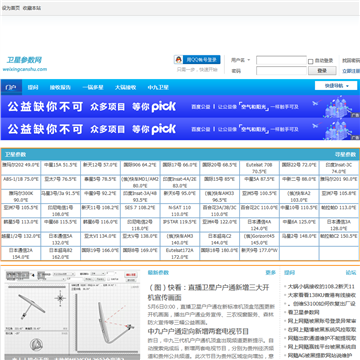Open the 论坛 forum link
Screen dimensions: 360x360
[x=351, y=273]
